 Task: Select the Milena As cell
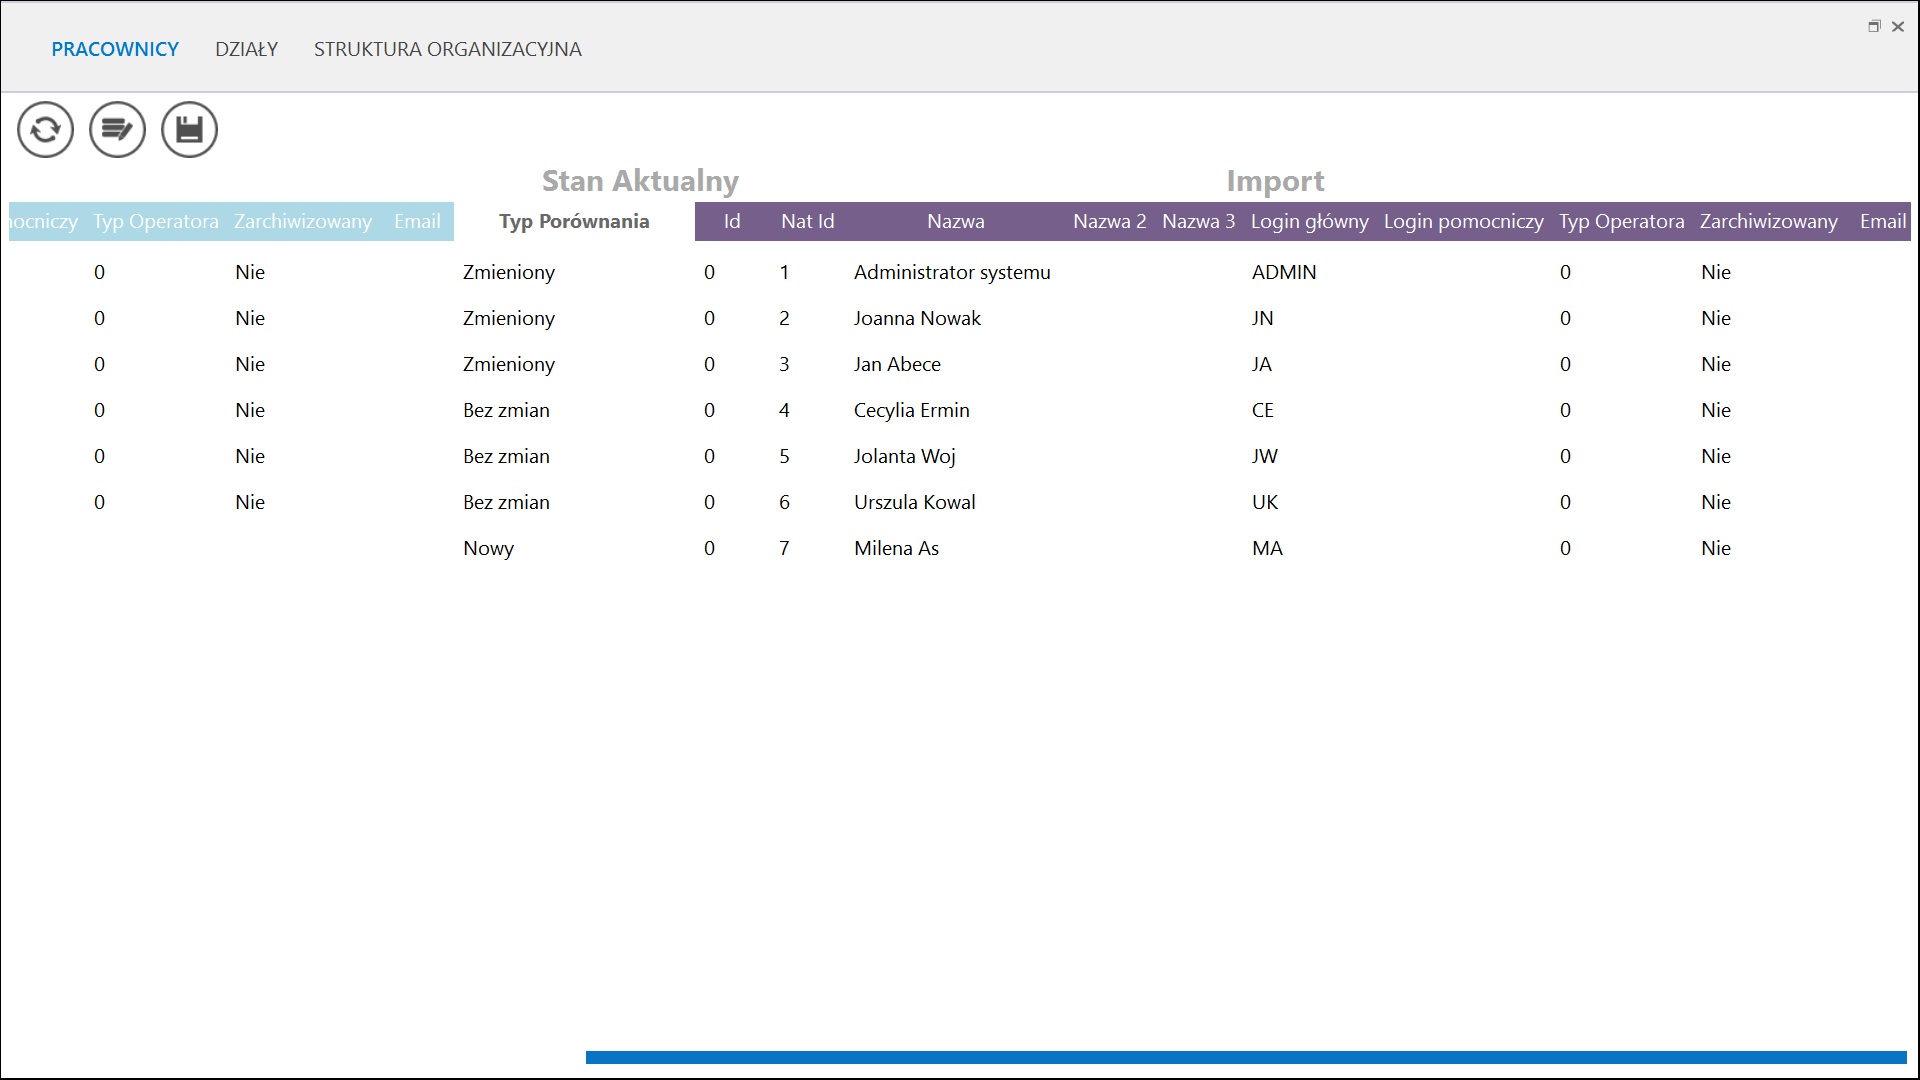896,548
